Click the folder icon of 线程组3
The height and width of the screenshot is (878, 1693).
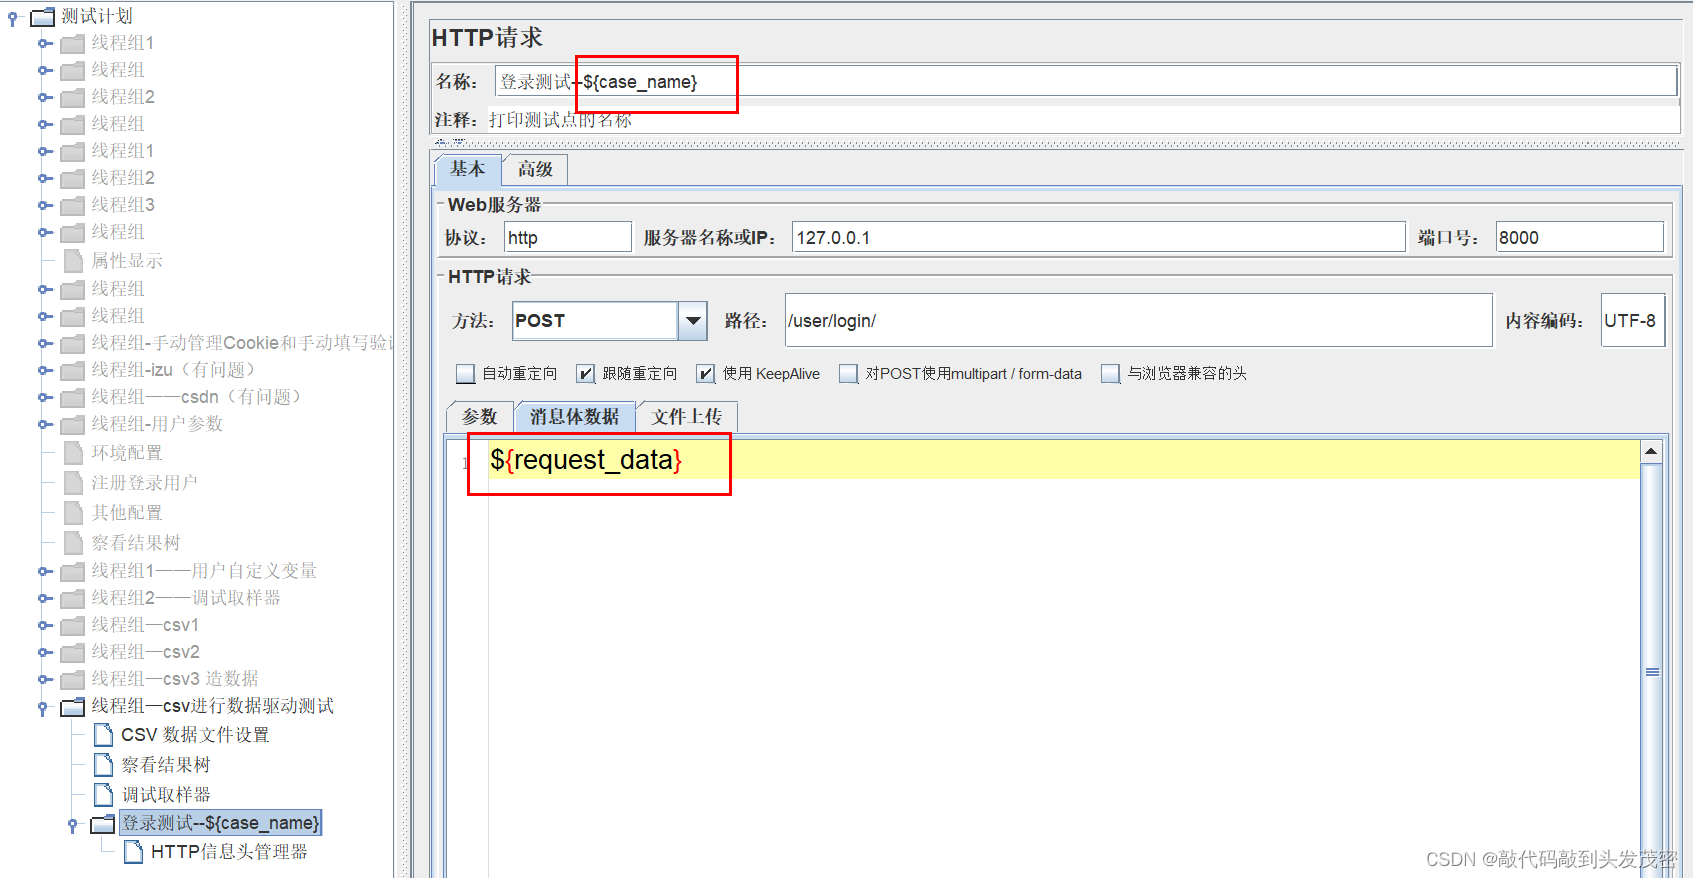pos(72,205)
